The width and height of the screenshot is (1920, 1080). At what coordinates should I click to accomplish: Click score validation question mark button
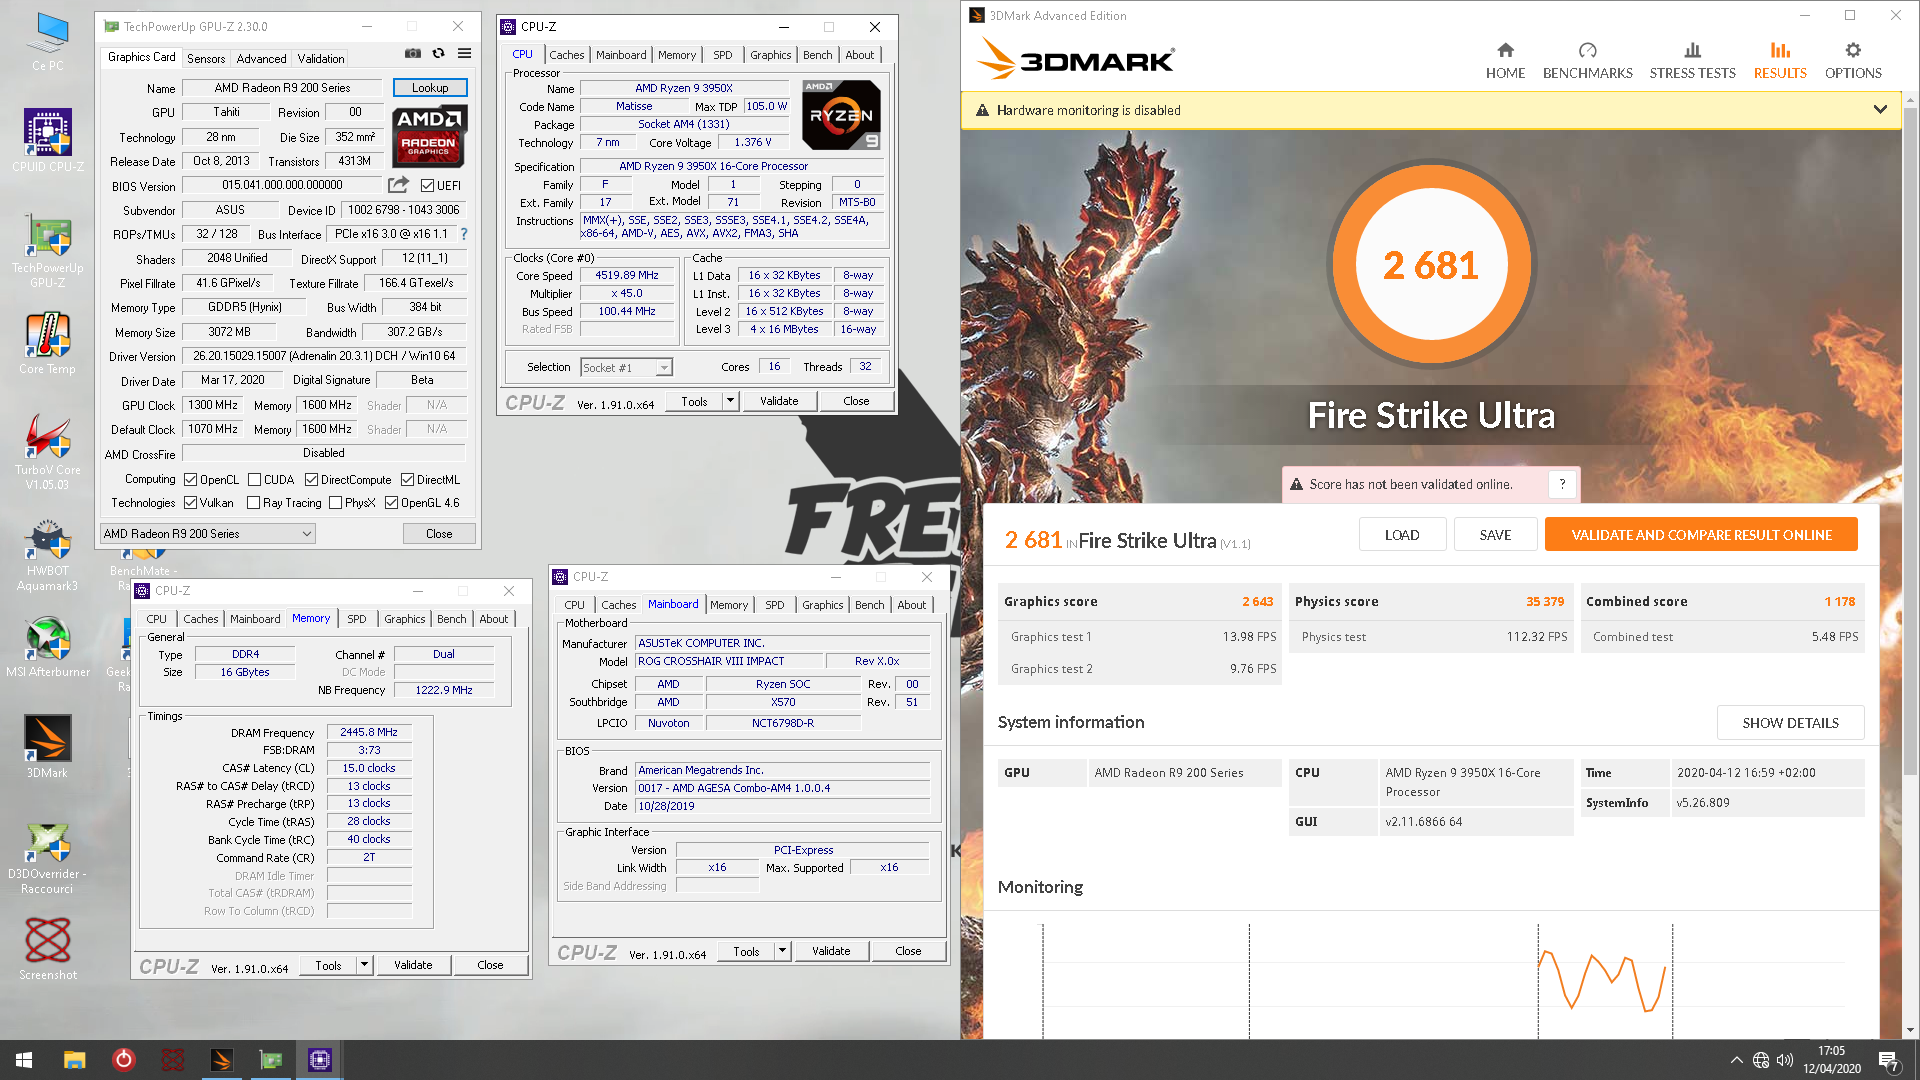click(x=1562, y=484)
